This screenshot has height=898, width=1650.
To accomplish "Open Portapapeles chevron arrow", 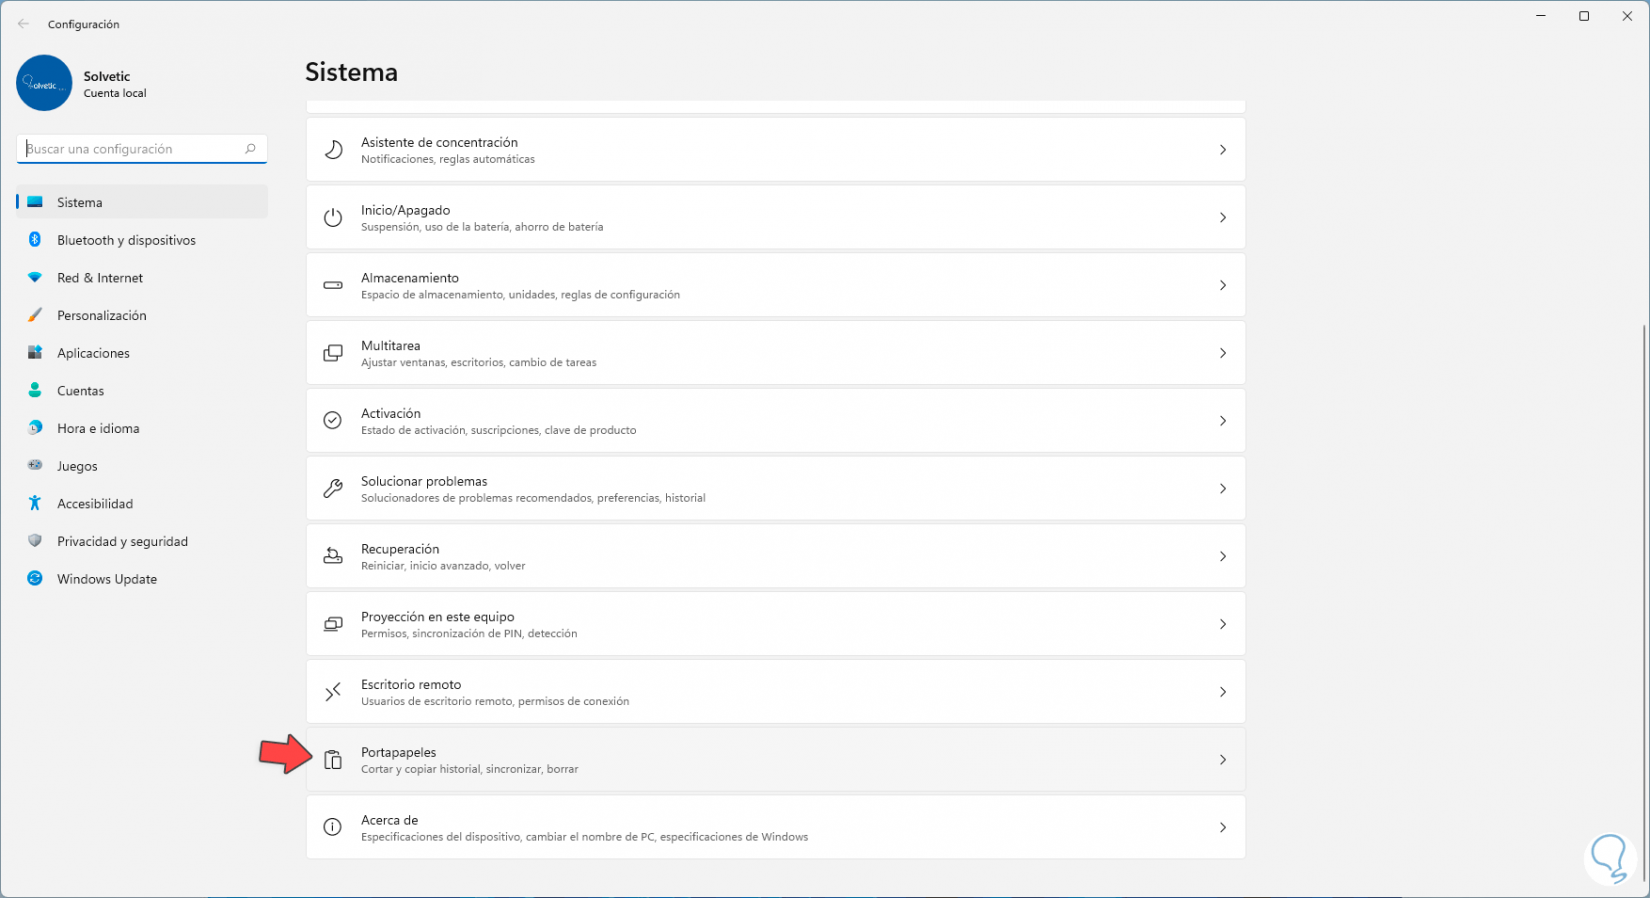I will 1222,760.
